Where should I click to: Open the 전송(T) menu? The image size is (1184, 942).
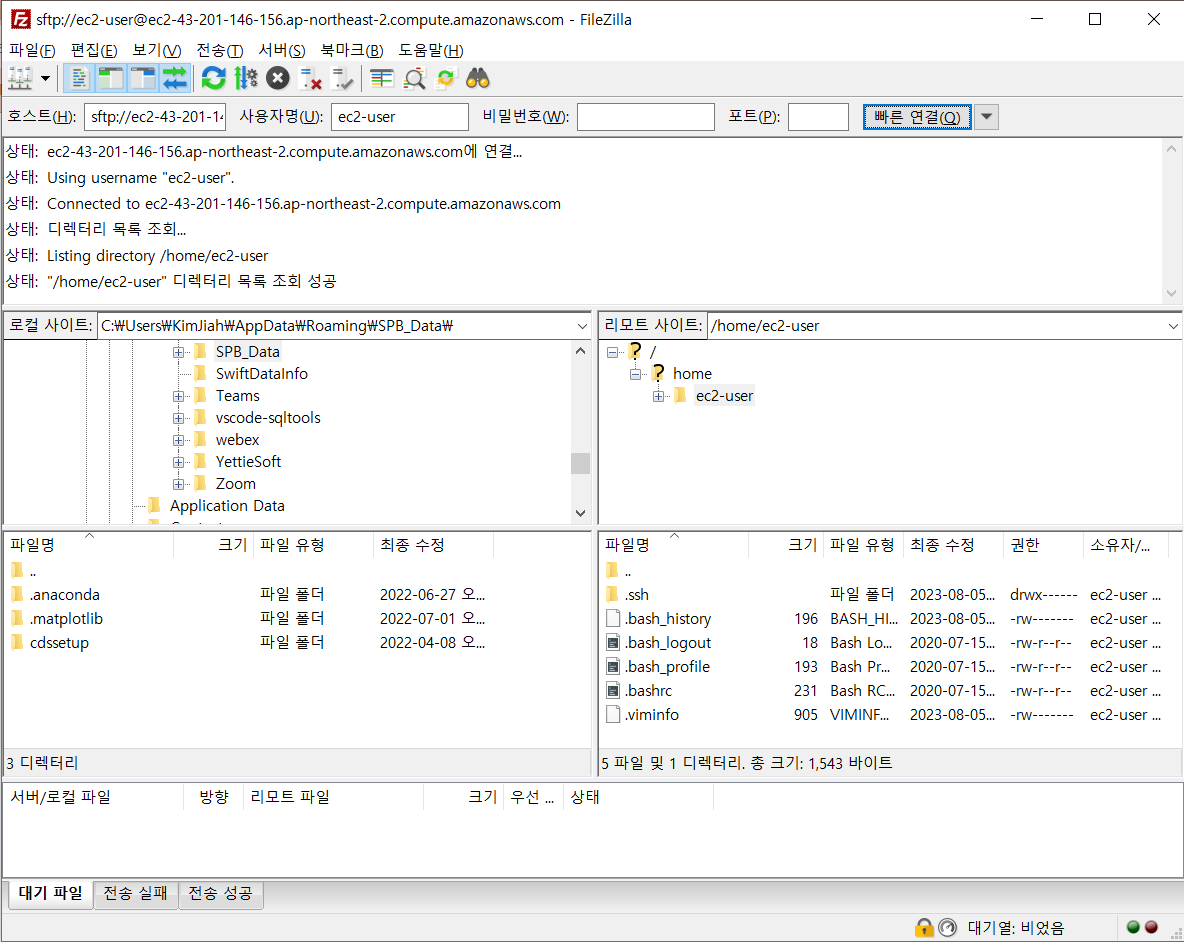pyautogui.click(x=220, y=51)
